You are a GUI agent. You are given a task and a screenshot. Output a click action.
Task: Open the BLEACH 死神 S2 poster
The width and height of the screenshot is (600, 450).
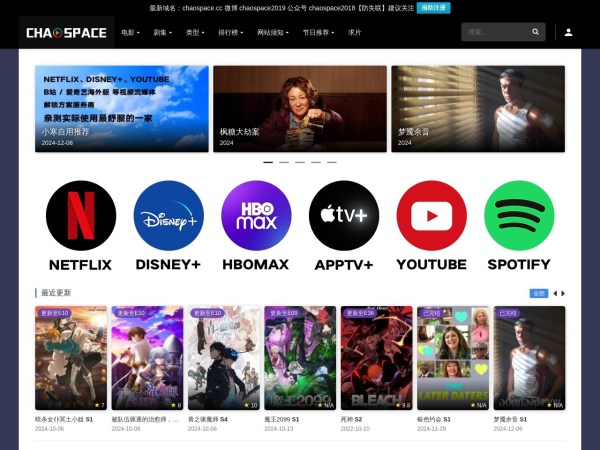pyautogui.click(x=376, y=358)
